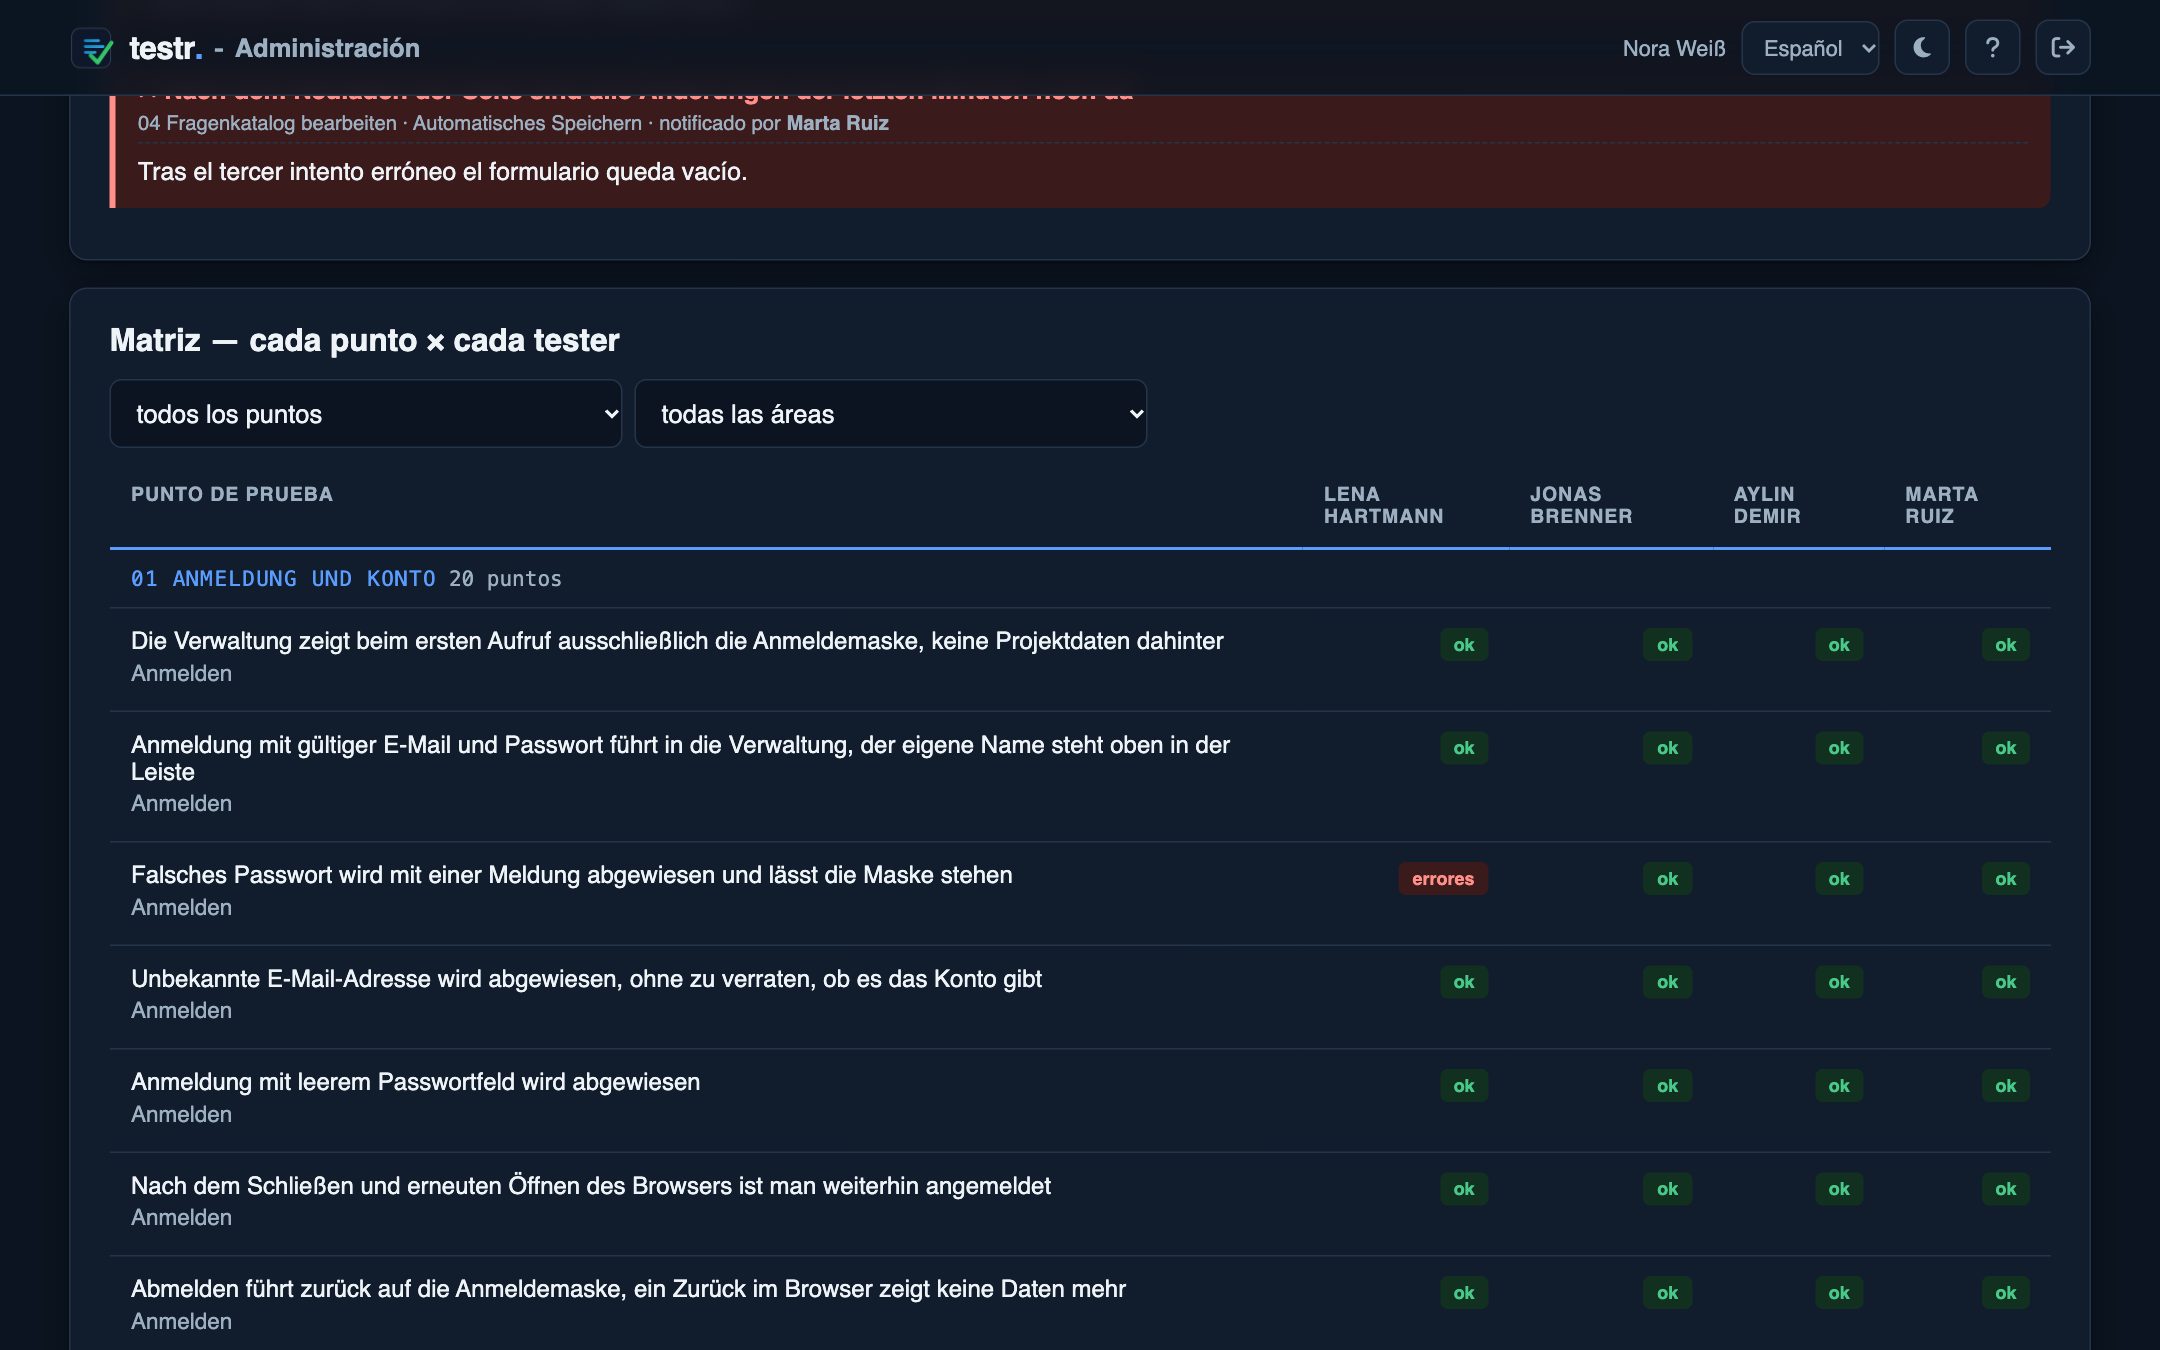The height and width of the screenshot is (1350, 2160).
Task: Click the user name Nora Weiß
Action: point(1674,48)
